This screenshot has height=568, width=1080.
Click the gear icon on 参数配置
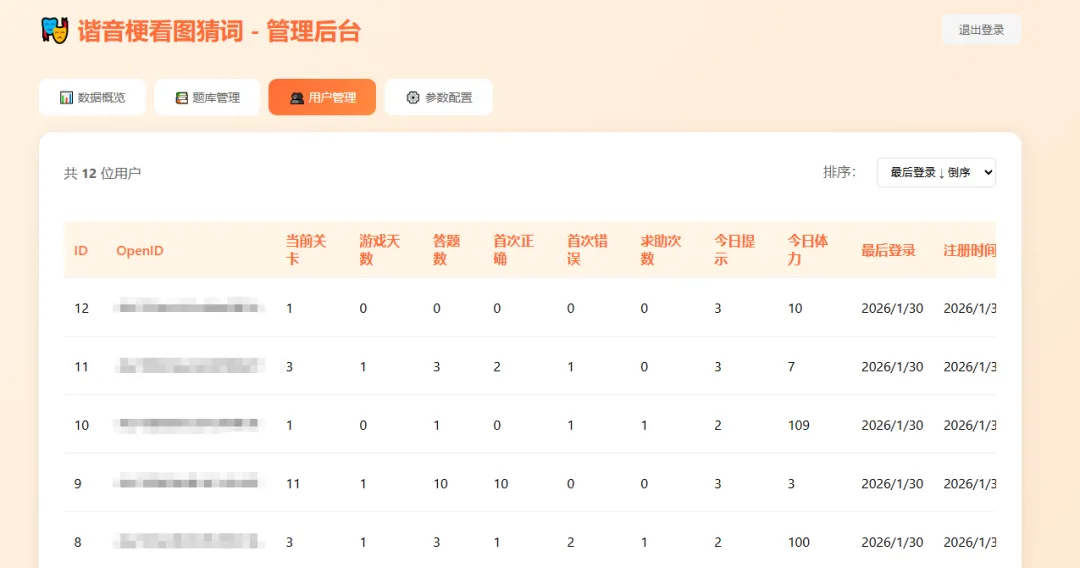[x=413, y=98]
